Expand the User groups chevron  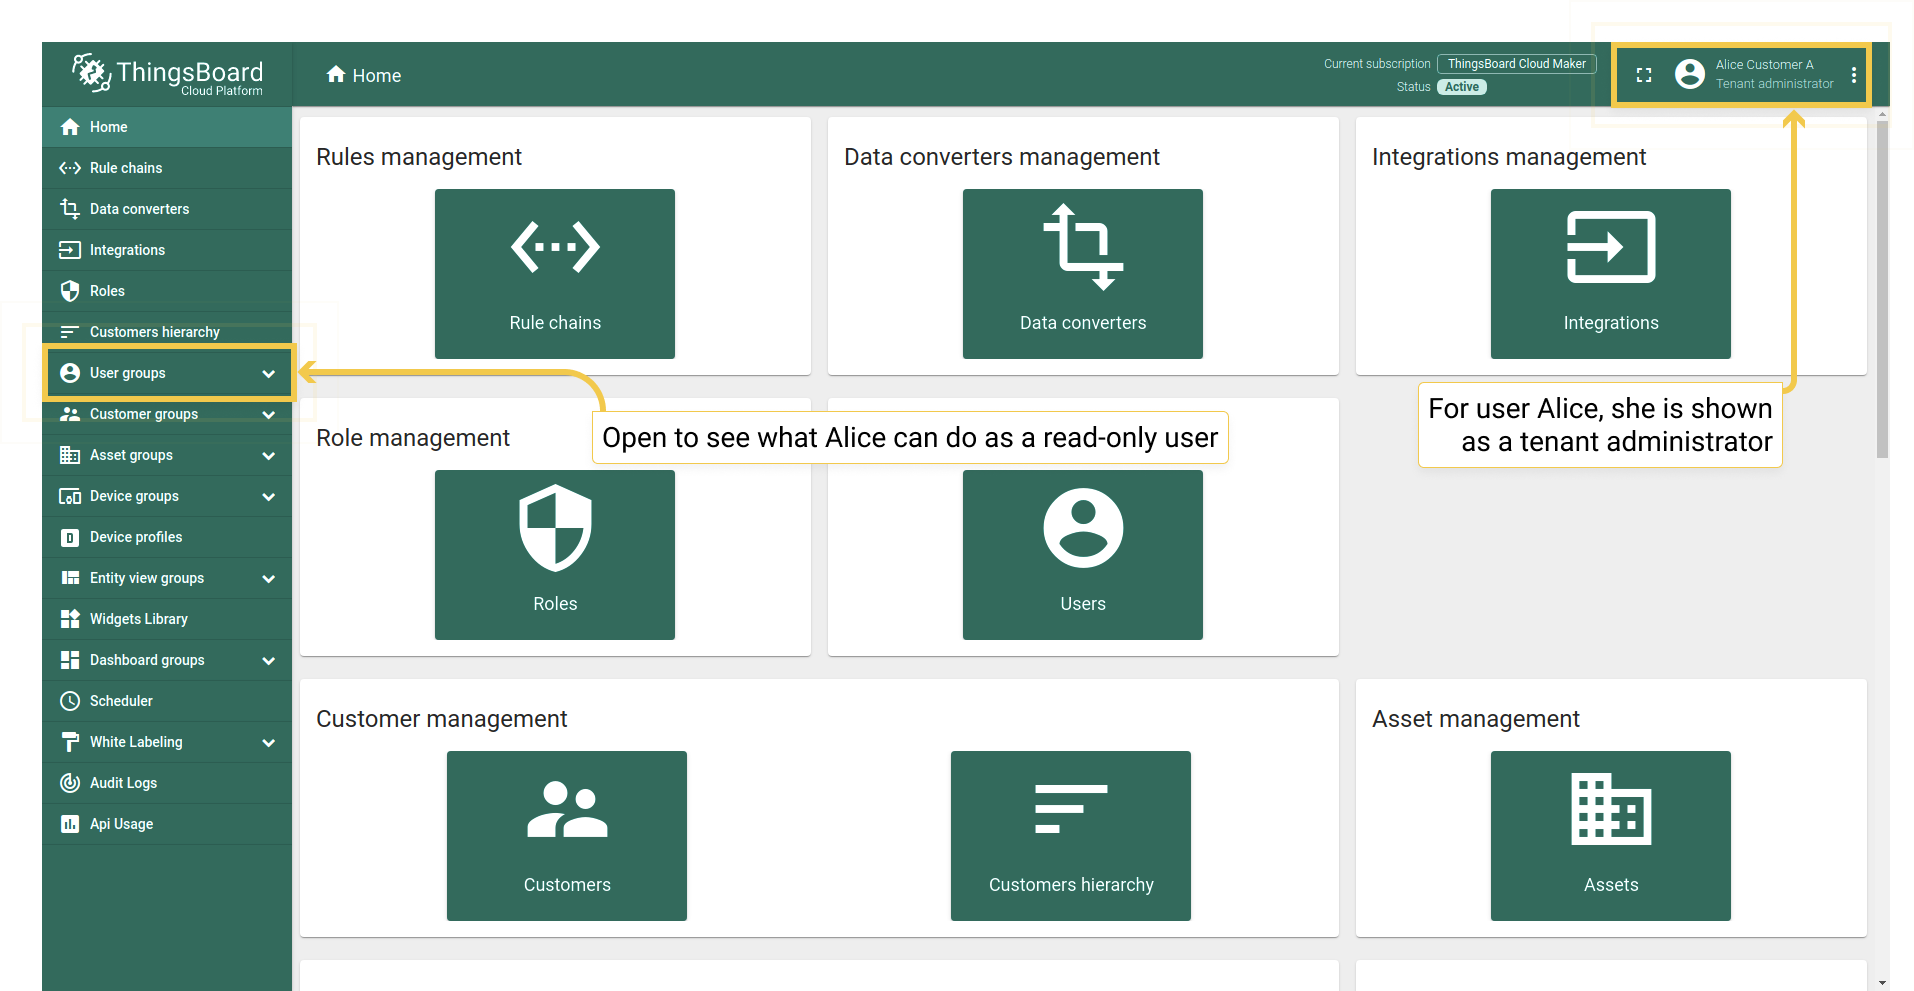point(268,374)
